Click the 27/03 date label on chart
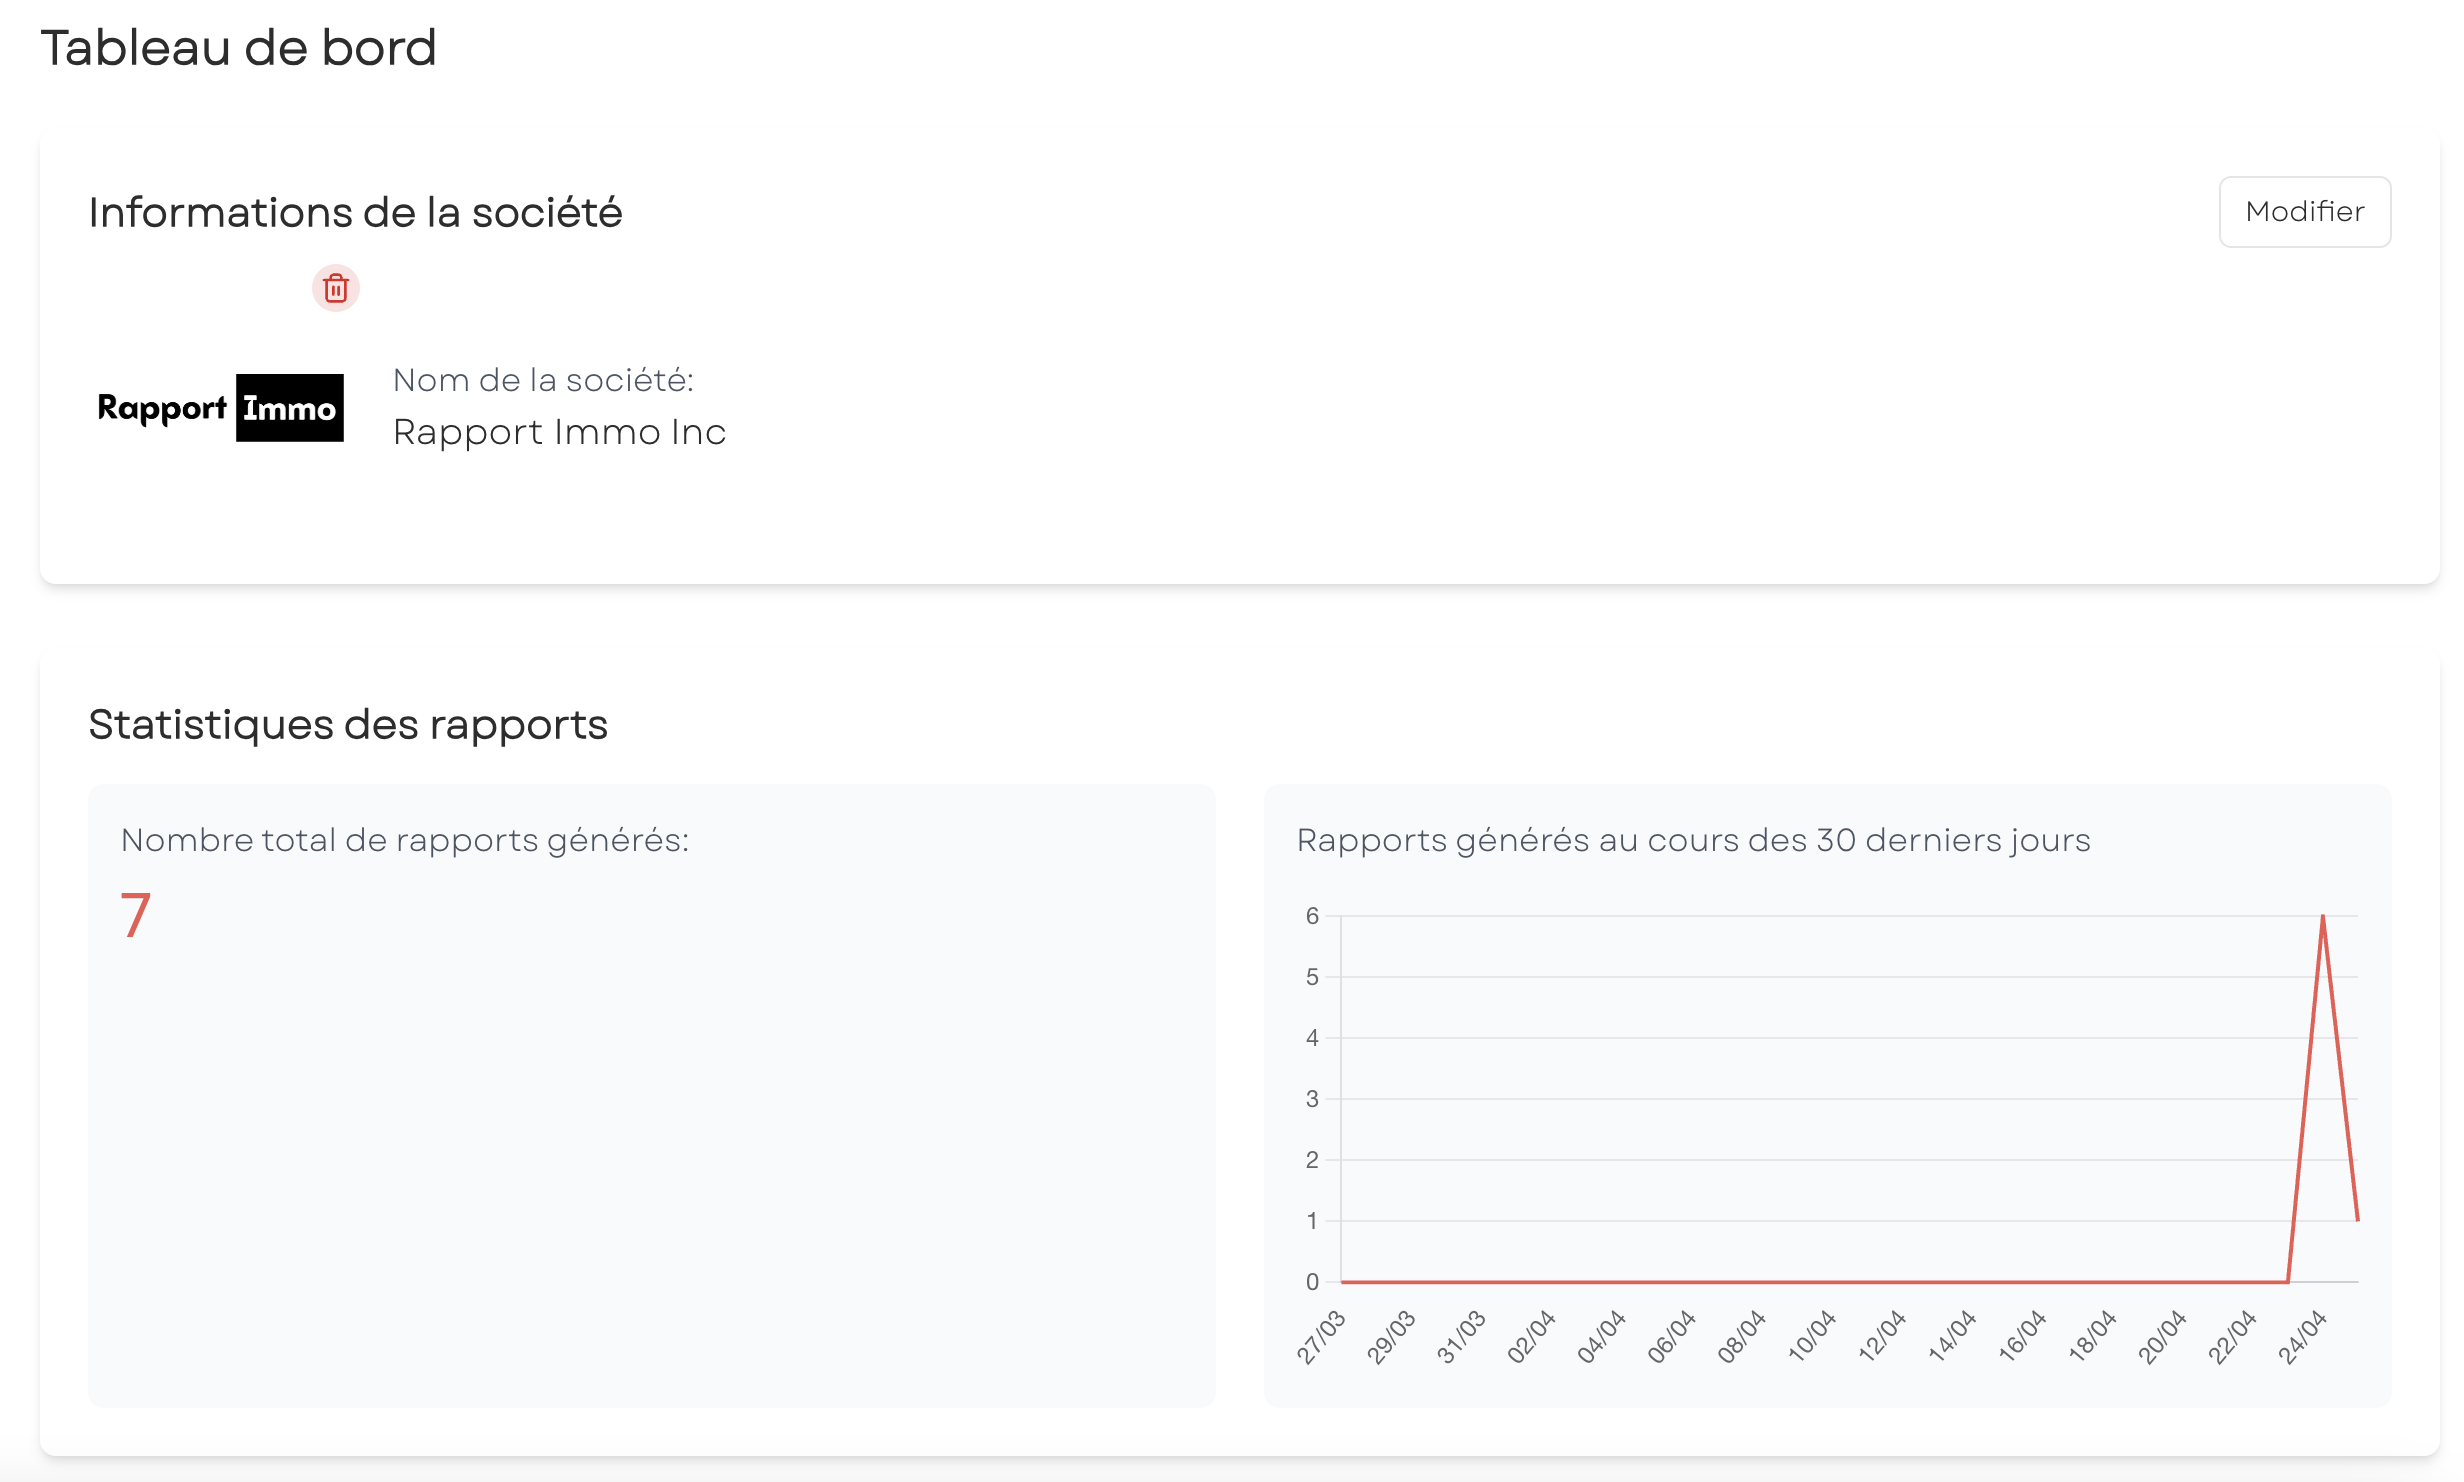Image resolution: width=2464 pixels, height=1482 pixels. 1321,1336
